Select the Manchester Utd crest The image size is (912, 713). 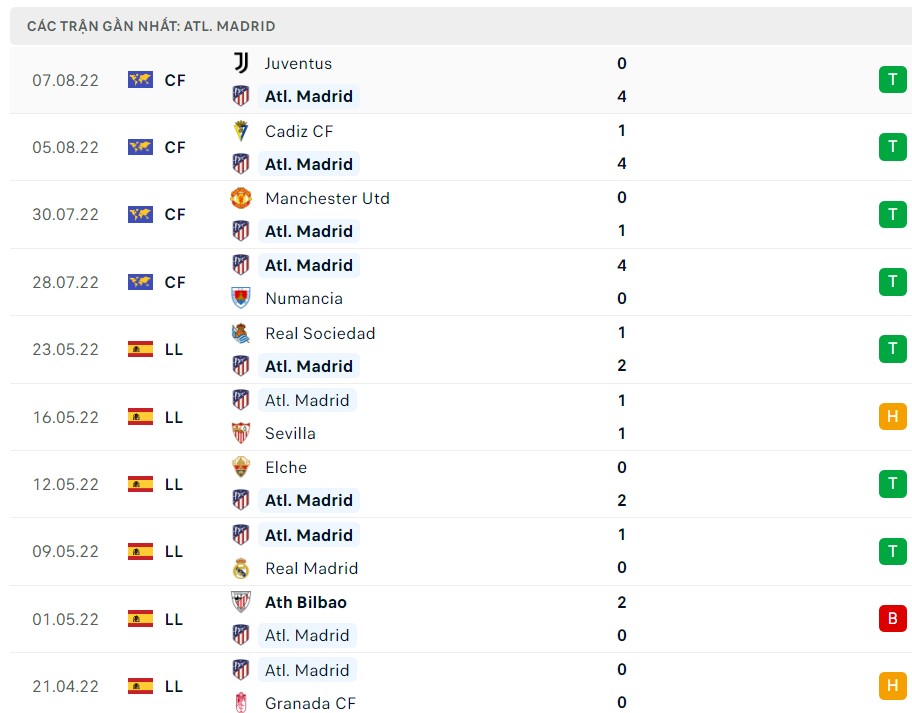241,198
